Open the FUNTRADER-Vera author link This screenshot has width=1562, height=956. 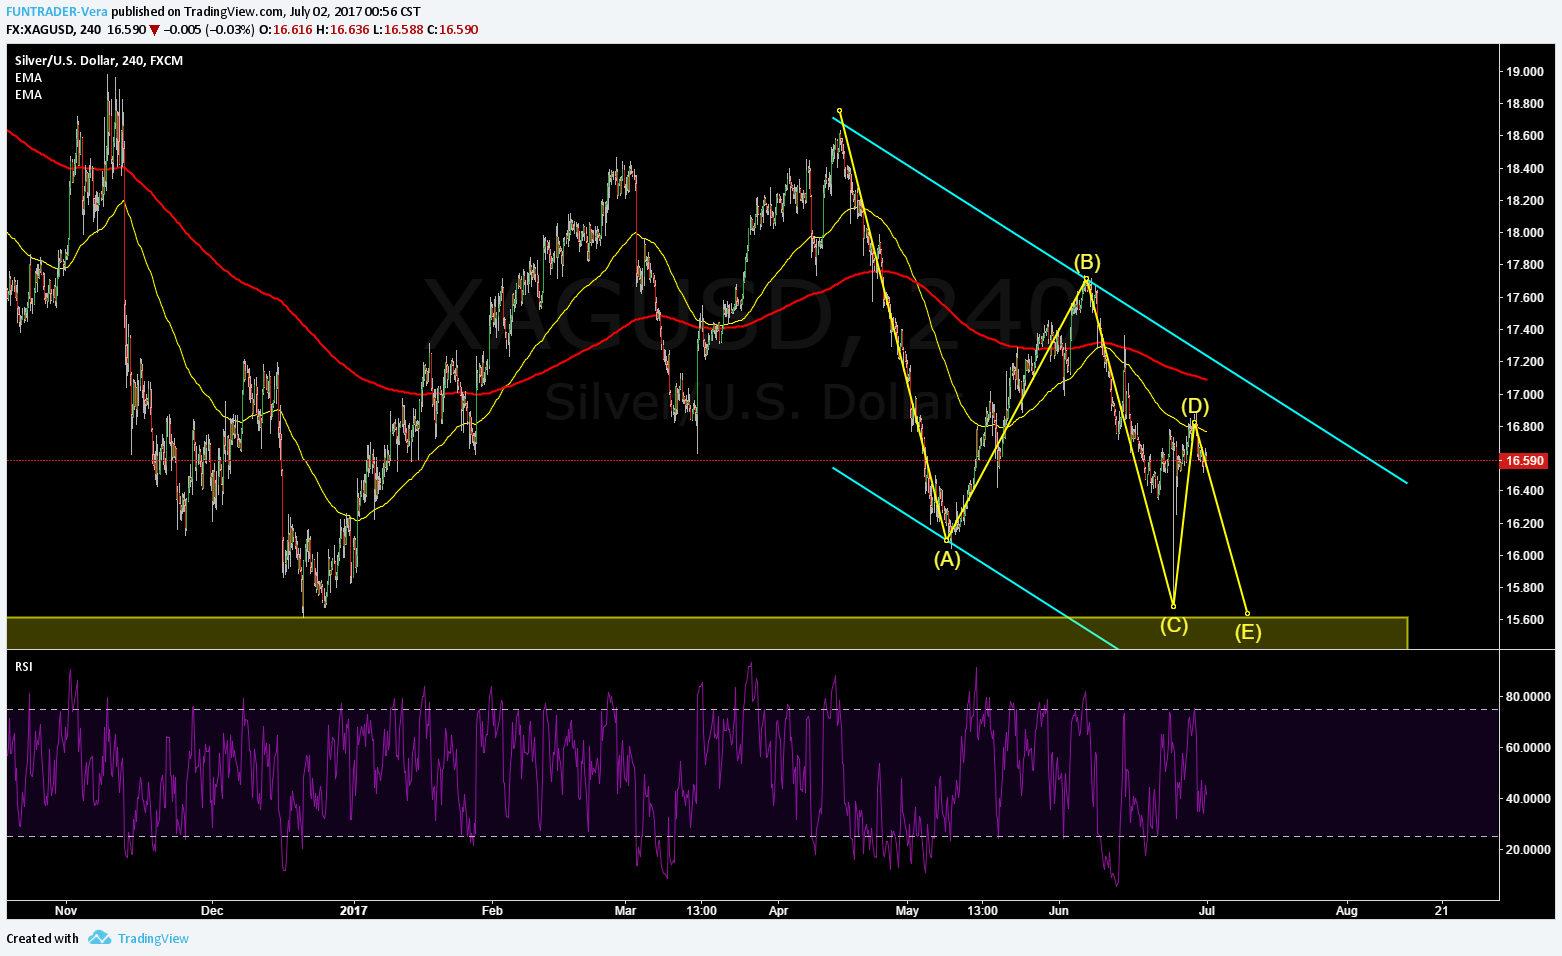[x=57, y=12]
